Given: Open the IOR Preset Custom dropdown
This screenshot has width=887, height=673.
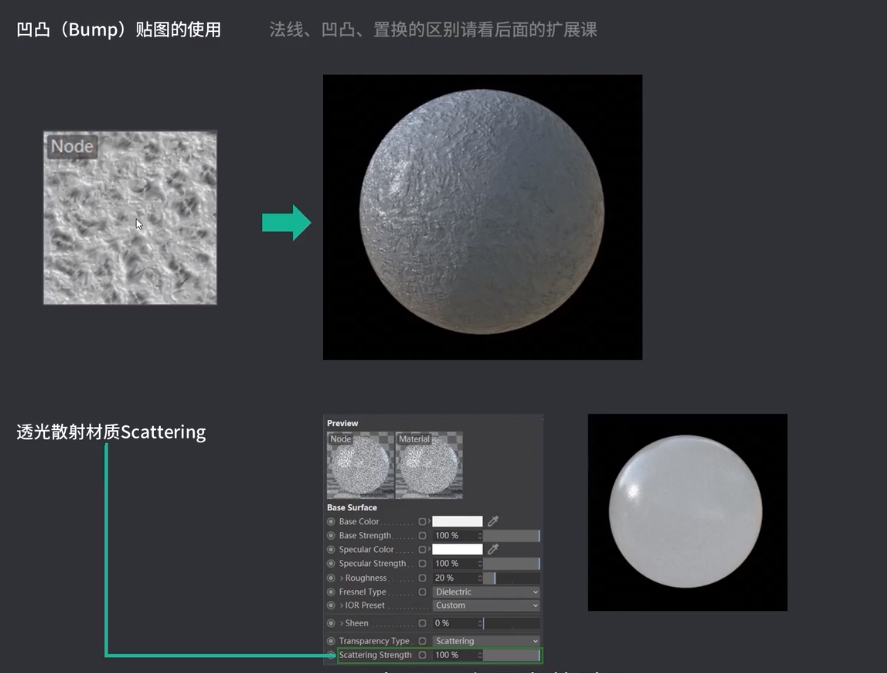Looking at the screenshot, I should coord(486,605).
